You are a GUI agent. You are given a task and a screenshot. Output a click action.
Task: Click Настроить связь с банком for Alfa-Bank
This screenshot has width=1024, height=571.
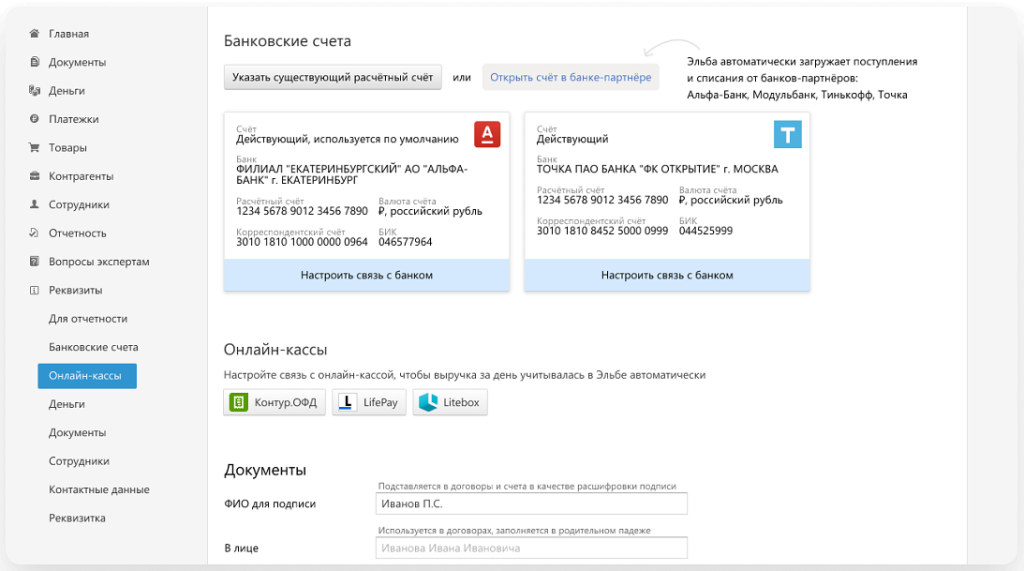(x=366, y=275)
